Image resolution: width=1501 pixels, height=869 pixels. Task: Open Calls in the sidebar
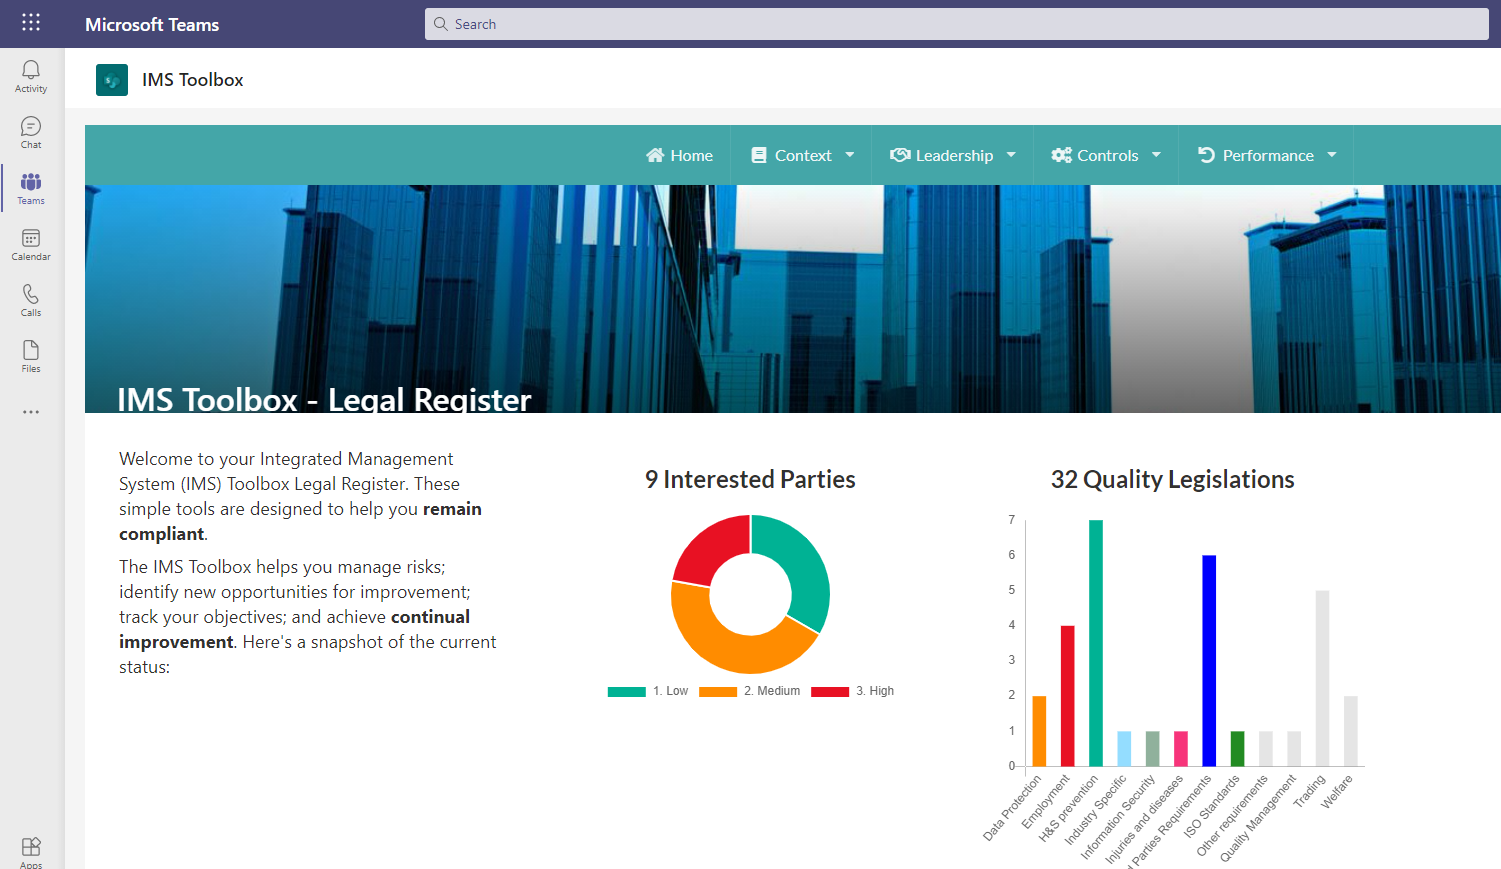point(31,300)
